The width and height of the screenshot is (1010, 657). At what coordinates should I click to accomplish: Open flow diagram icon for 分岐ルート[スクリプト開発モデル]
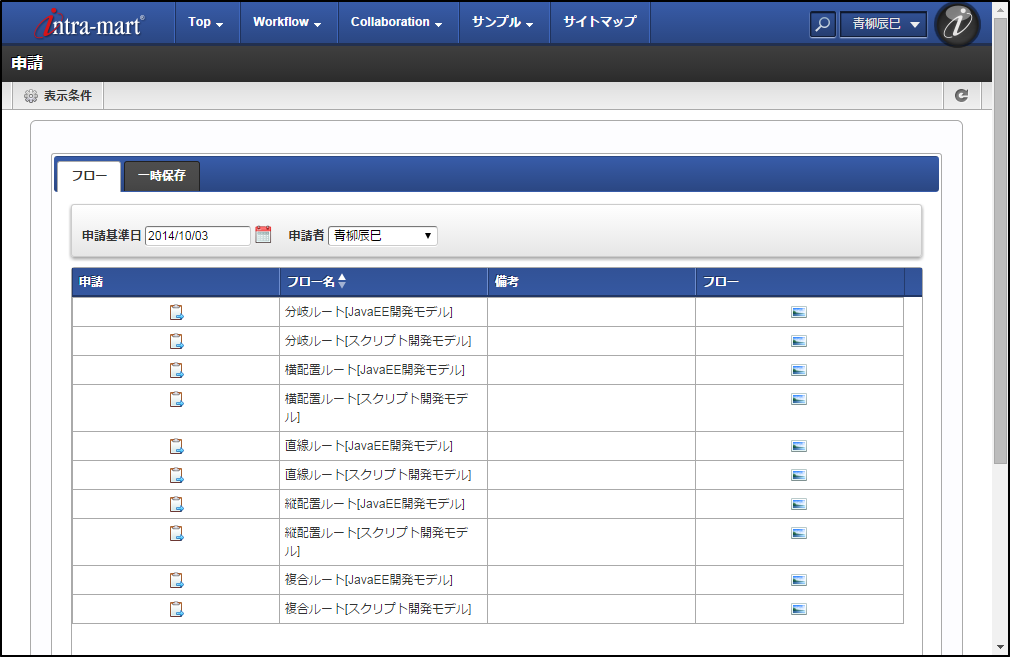click(799, 341)
